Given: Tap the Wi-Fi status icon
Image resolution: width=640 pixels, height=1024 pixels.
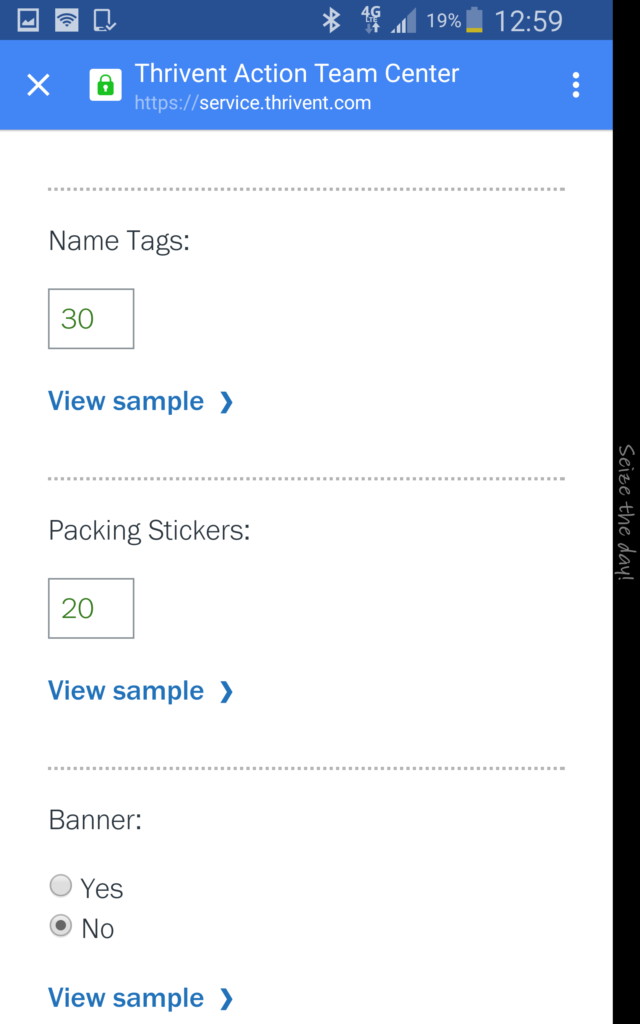Looking at the screenshot, I should click(67, 20).
